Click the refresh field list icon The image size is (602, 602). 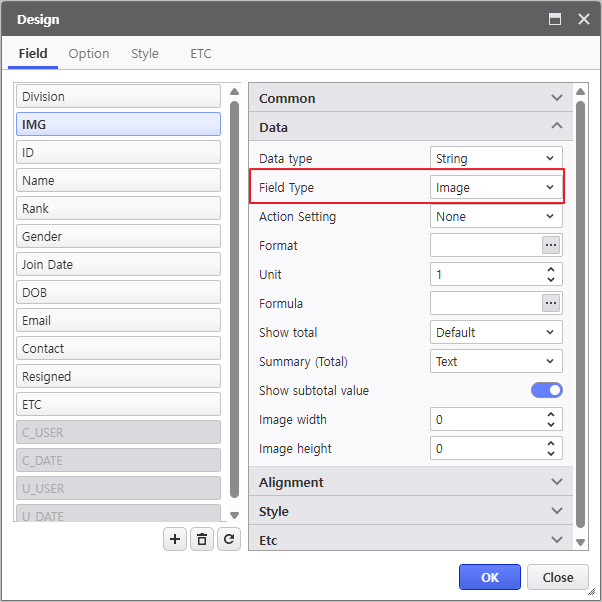coord(229,539)
